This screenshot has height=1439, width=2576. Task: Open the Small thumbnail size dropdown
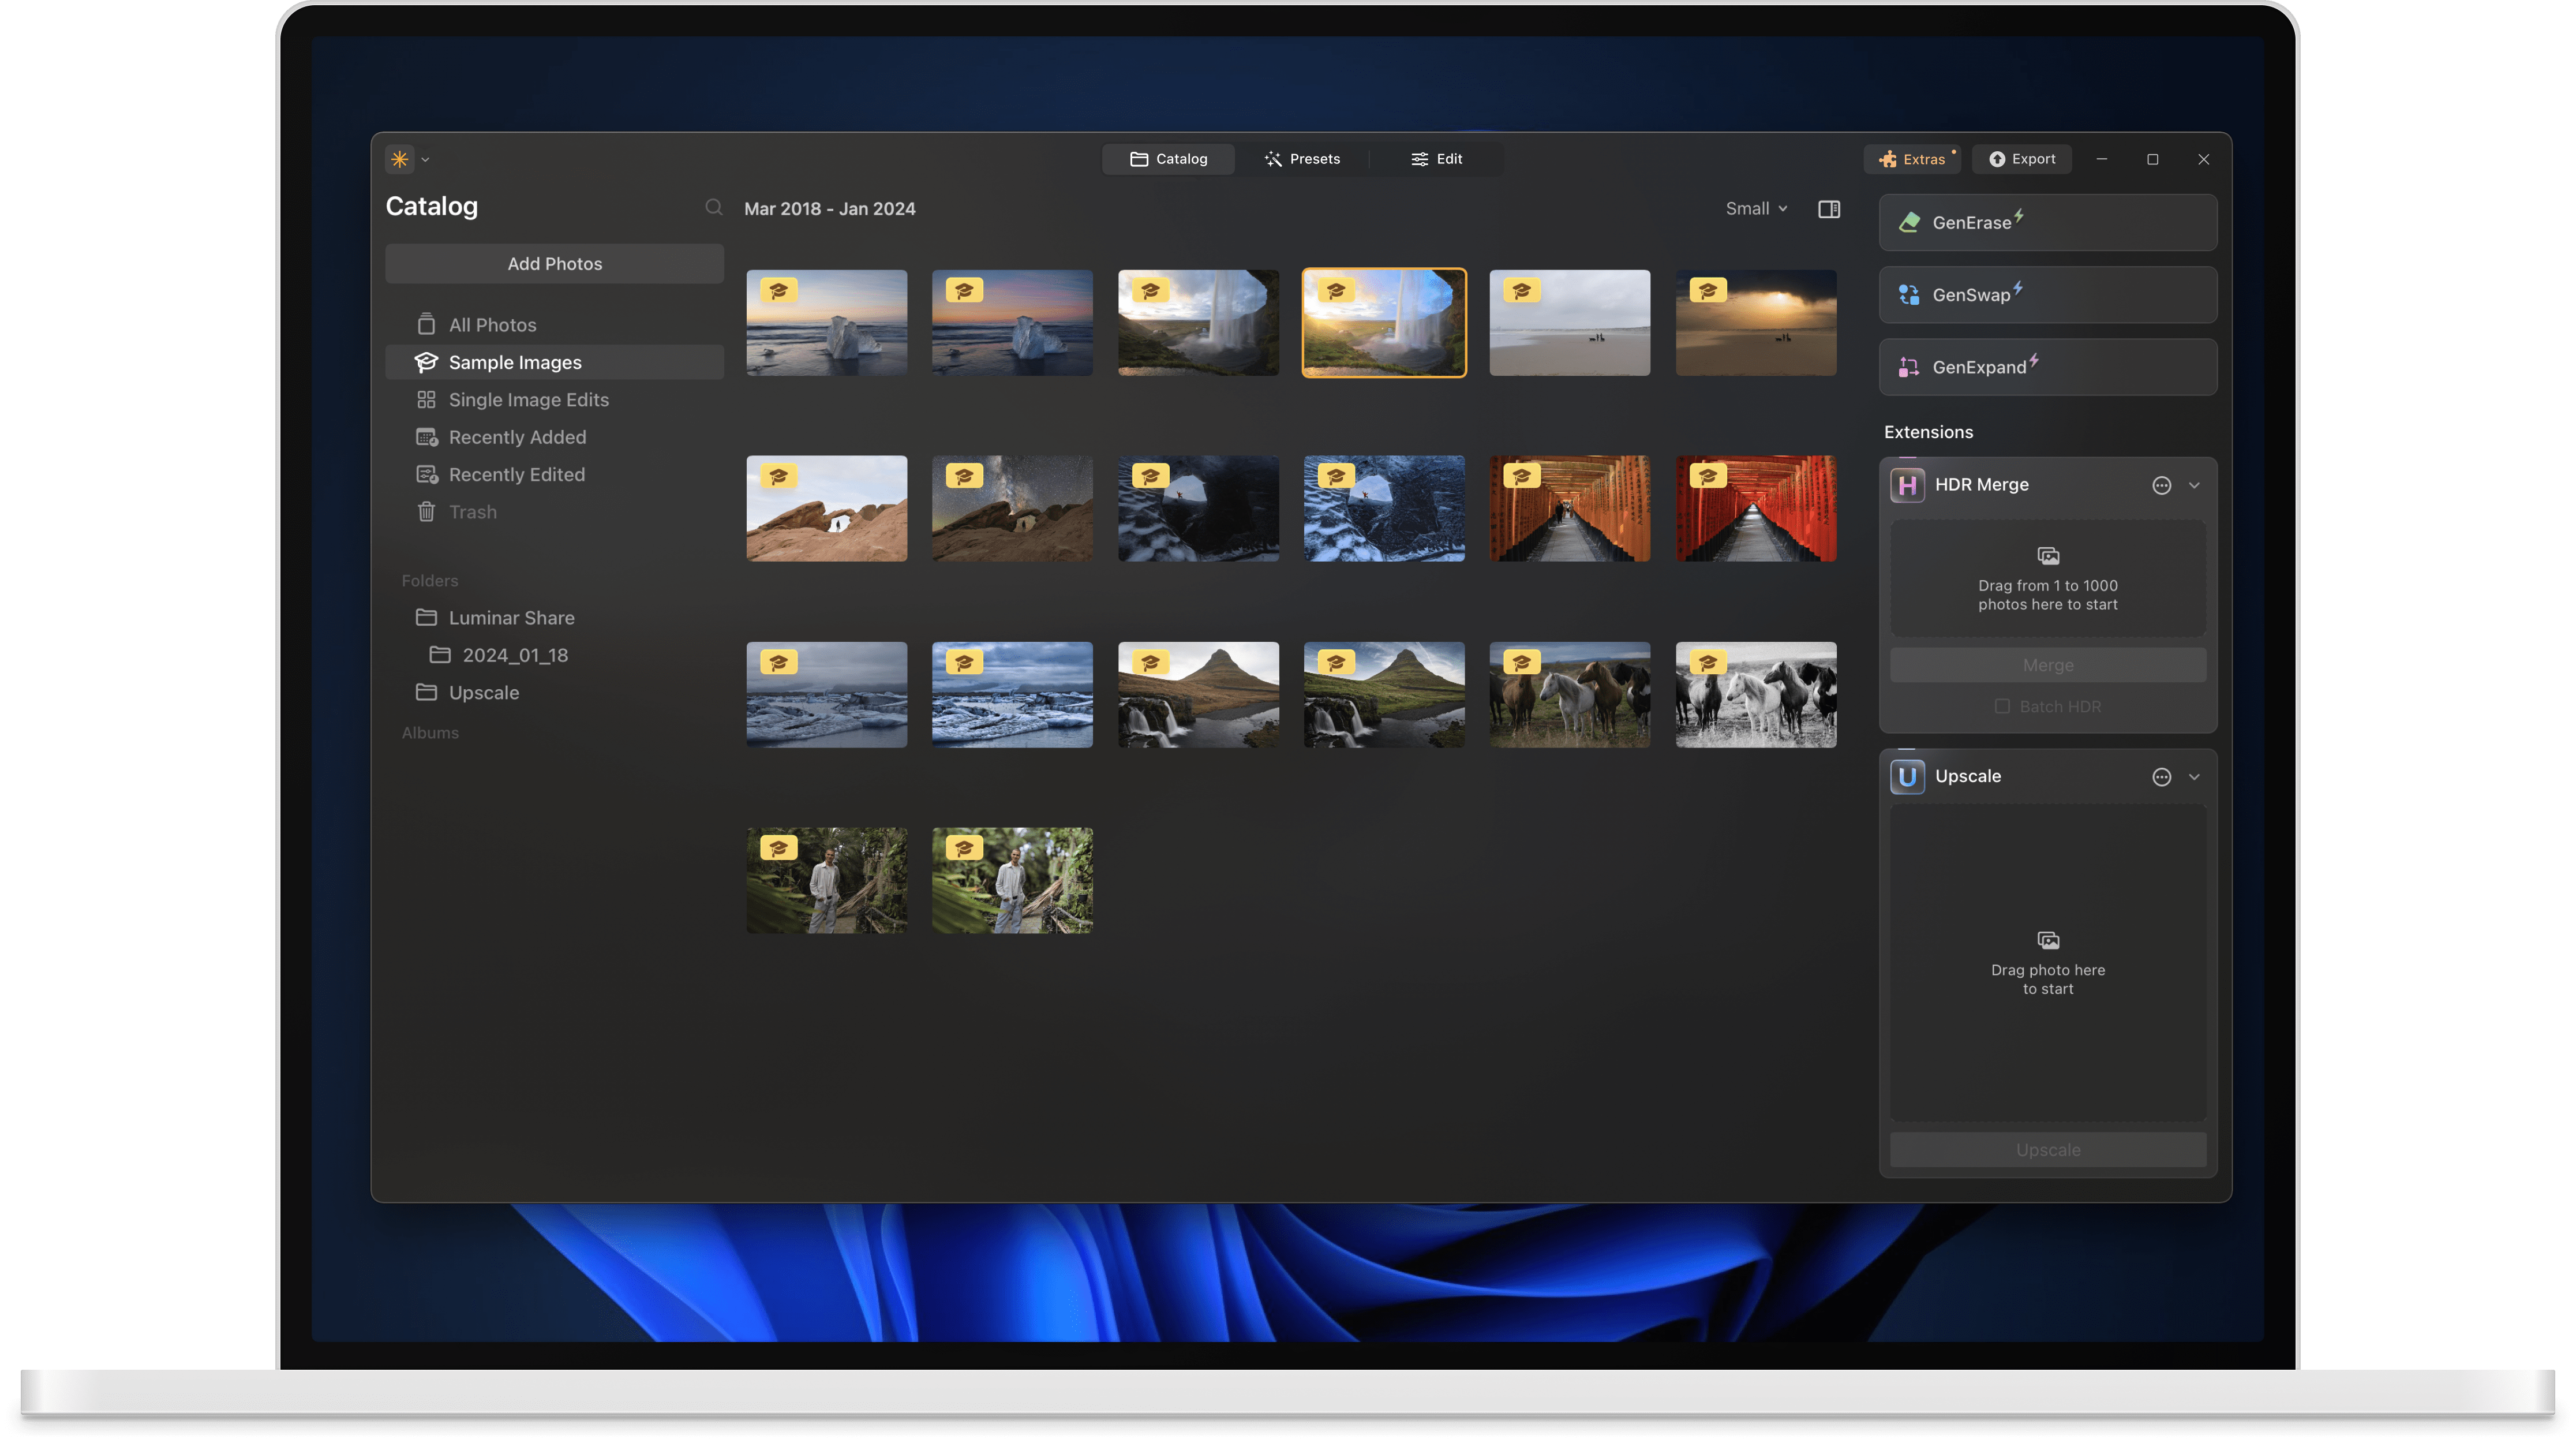1755,208
